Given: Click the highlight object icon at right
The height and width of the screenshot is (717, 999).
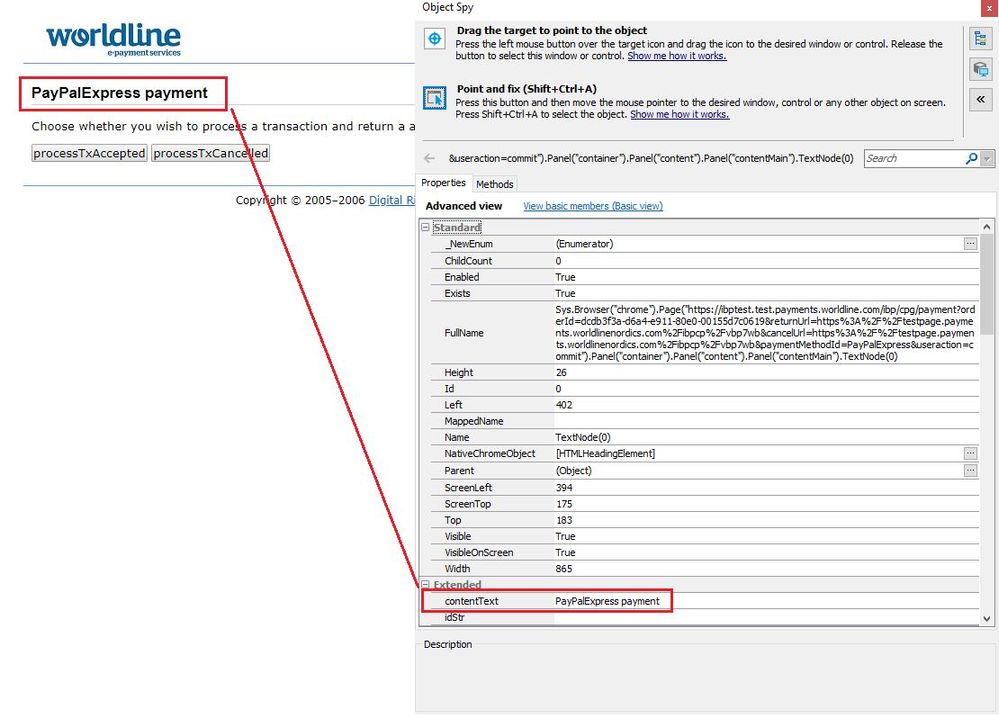Looking at the screenshot, I should (981, 69).
